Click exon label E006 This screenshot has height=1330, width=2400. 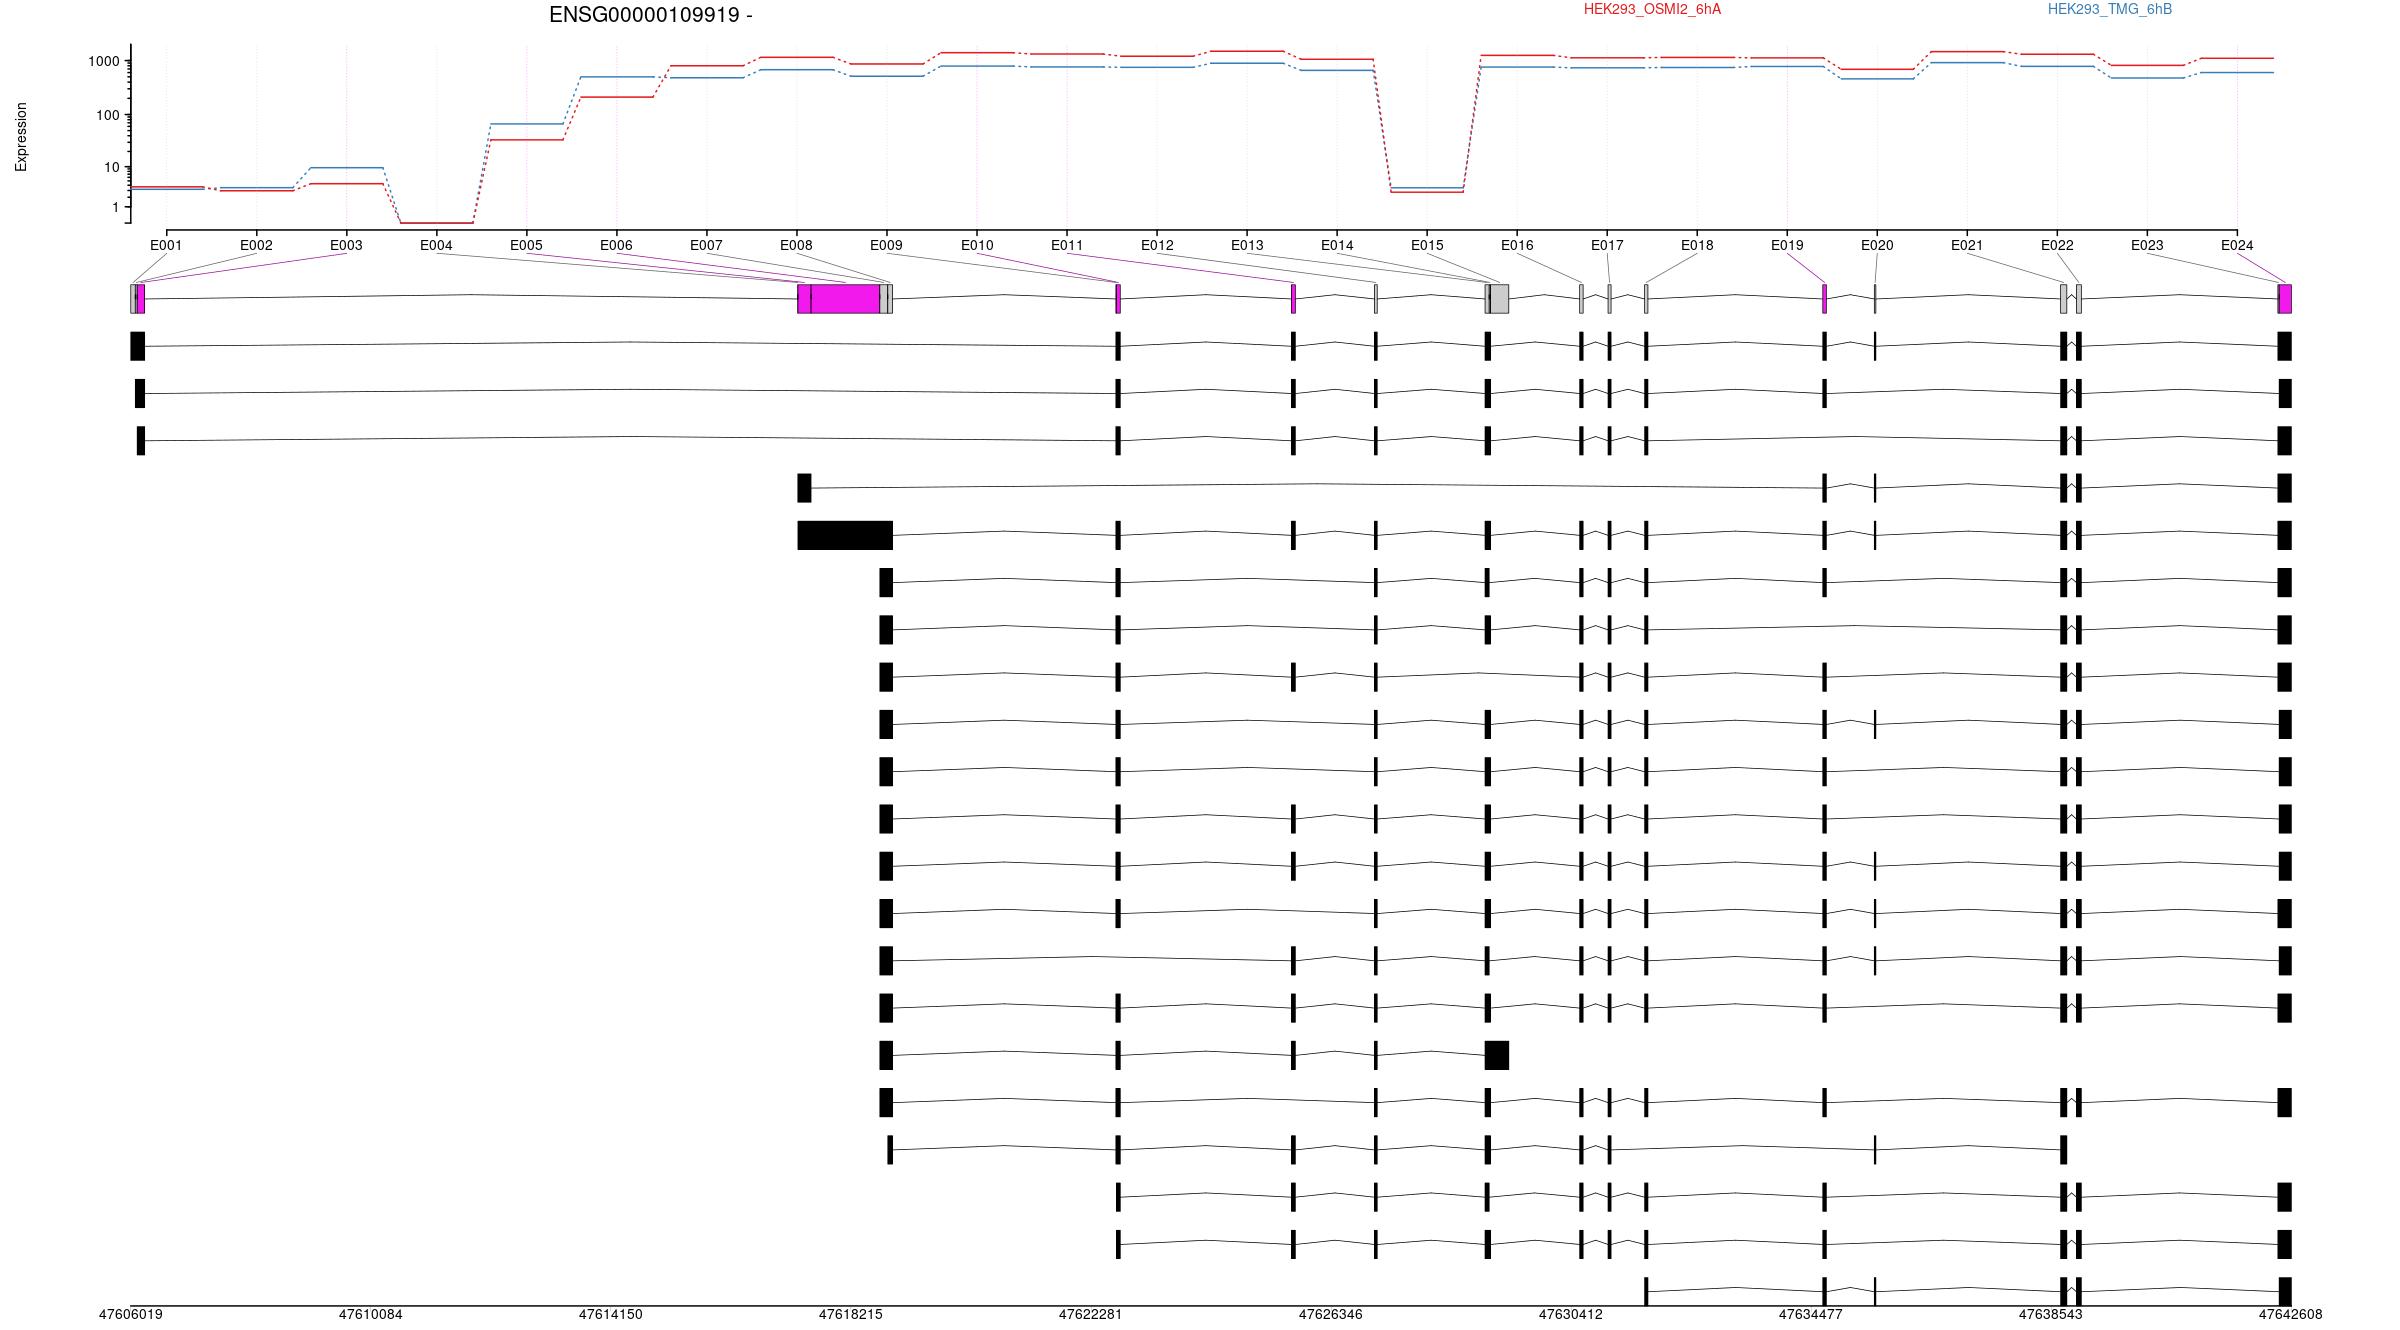pyautogui.click(x=616, y=245)
